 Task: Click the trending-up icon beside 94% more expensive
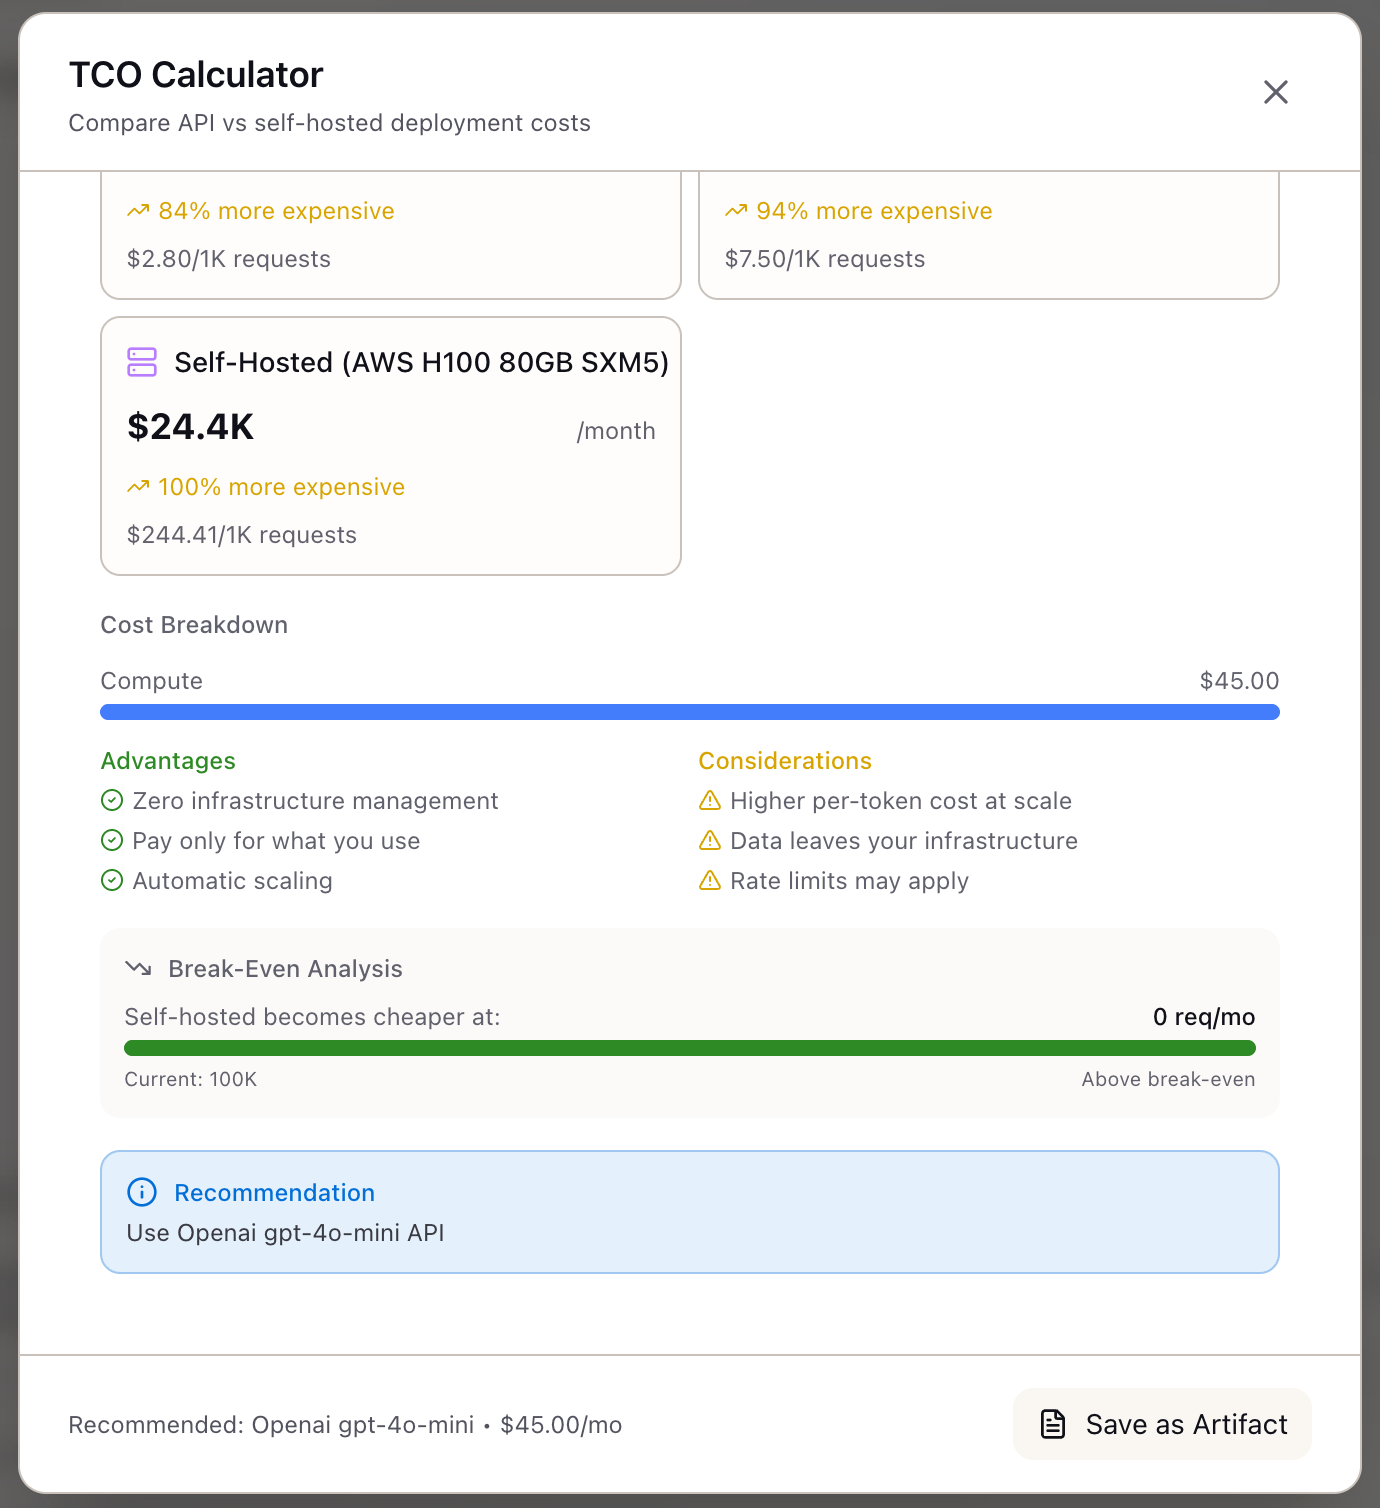pyautogui.click(x=737, y=210)
